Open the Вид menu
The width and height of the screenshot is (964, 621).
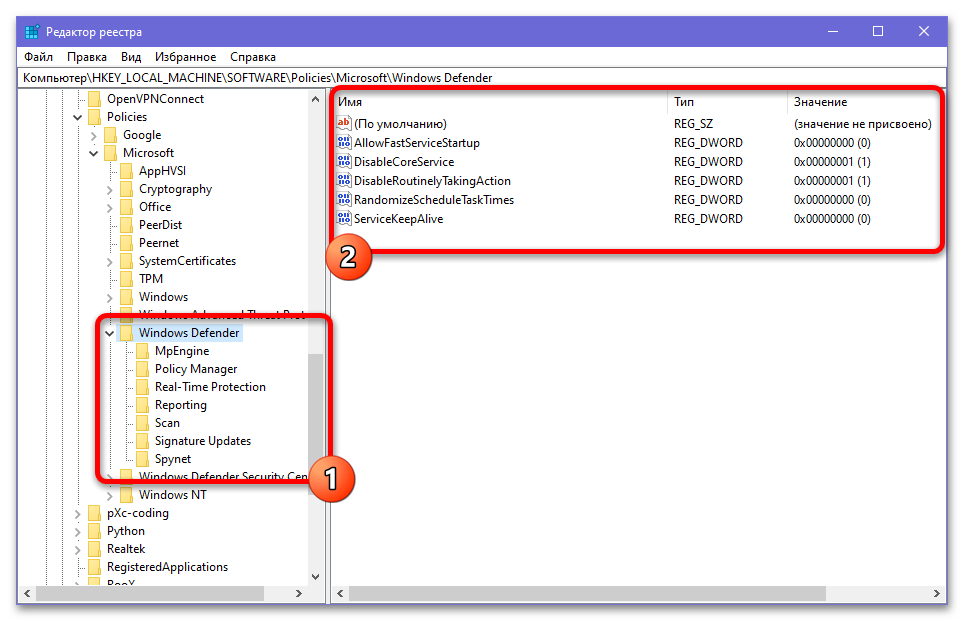pos(131,57)
